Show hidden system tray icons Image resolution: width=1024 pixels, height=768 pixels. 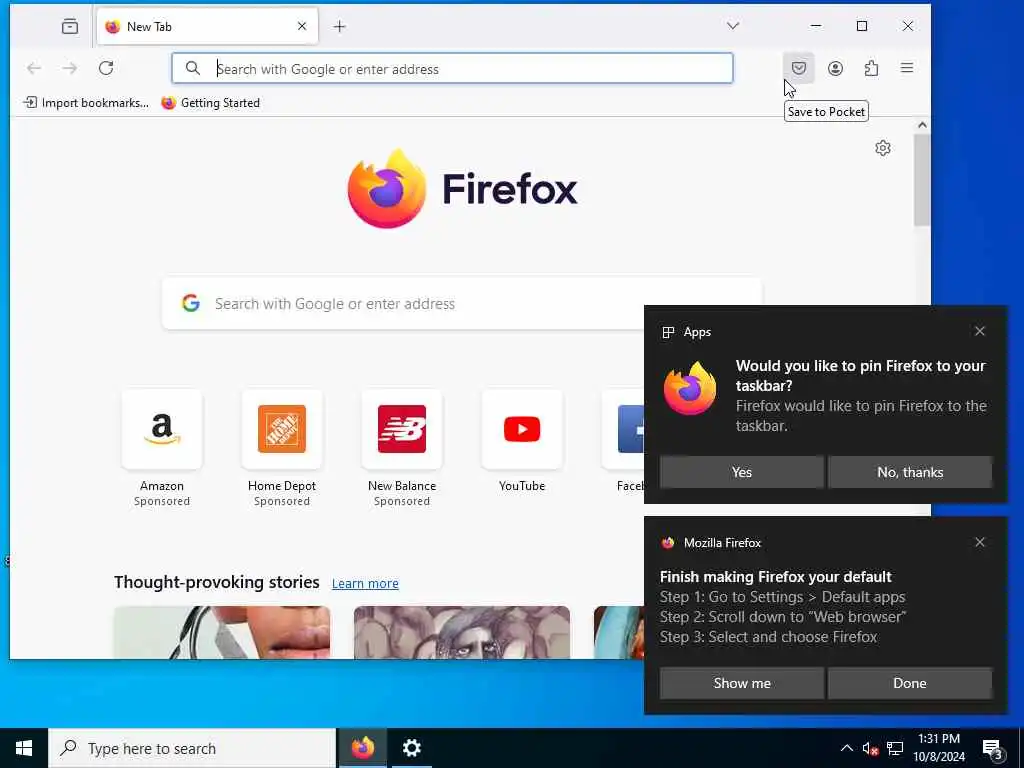(x=846, y=748)
